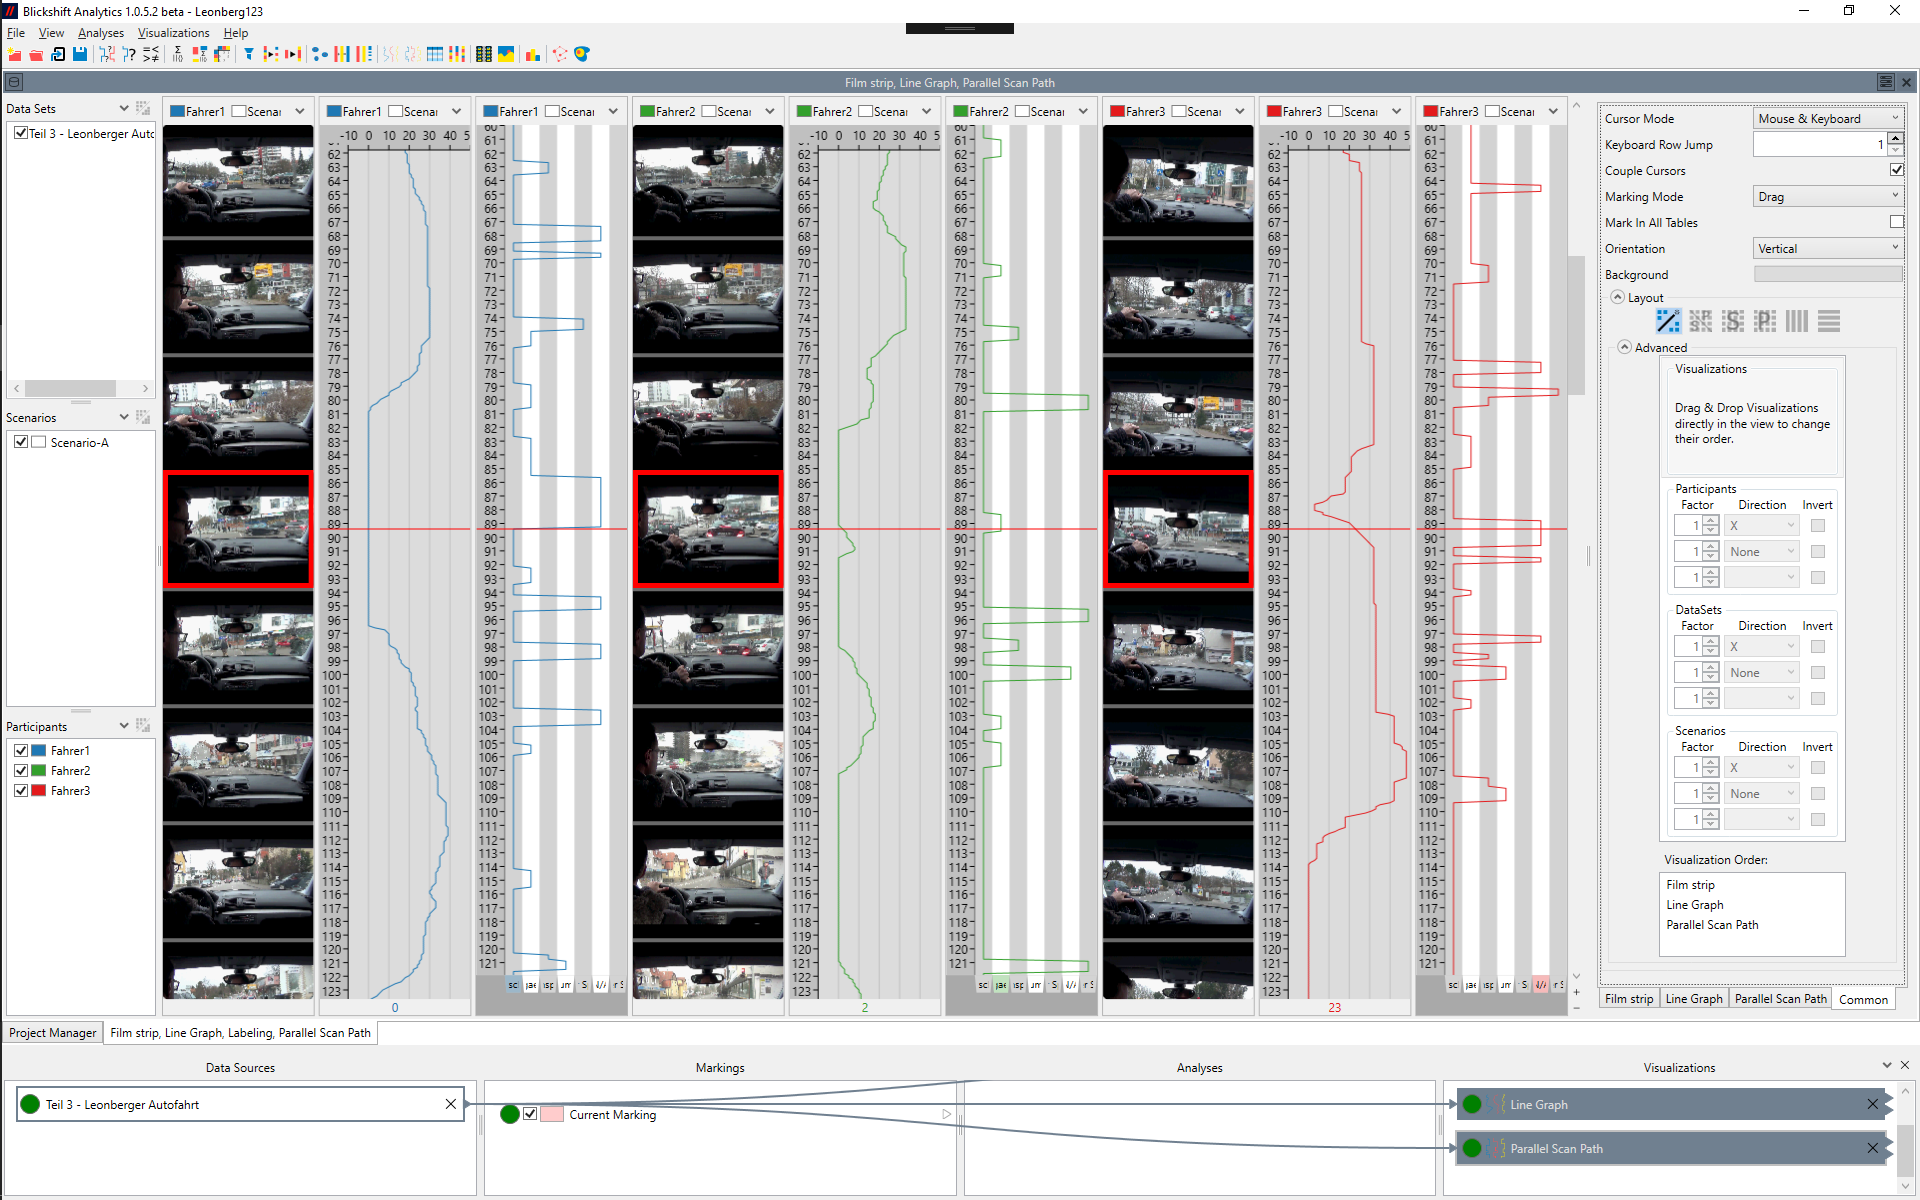The image size is (1920, 1200).
Task: Uncheck participant Fahrer1 checkbox
Action: [x=21, y=750]
